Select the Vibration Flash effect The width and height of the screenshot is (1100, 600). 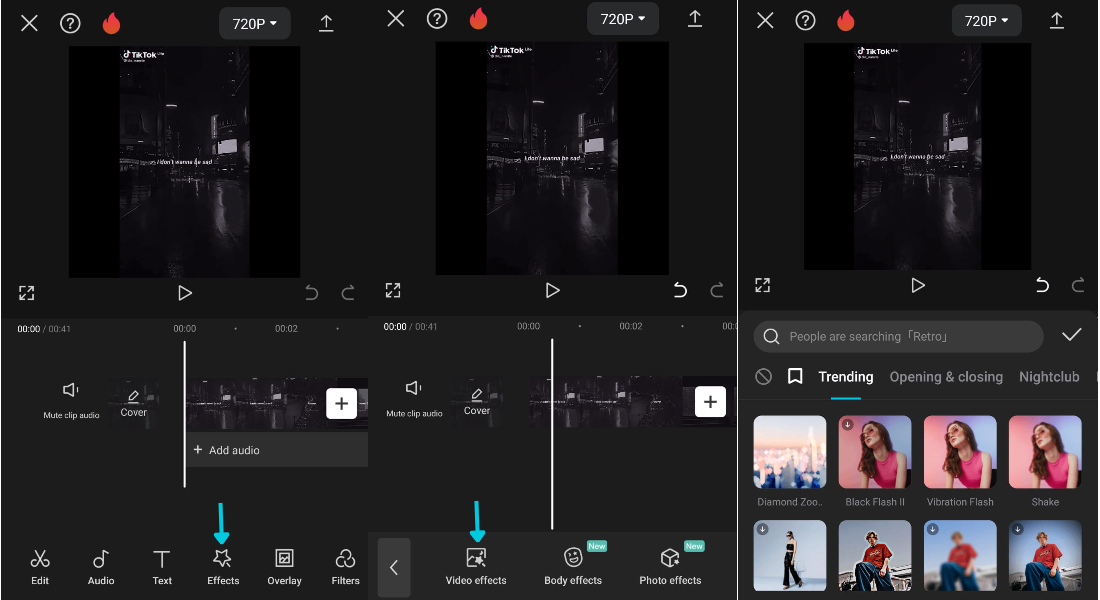960,452
